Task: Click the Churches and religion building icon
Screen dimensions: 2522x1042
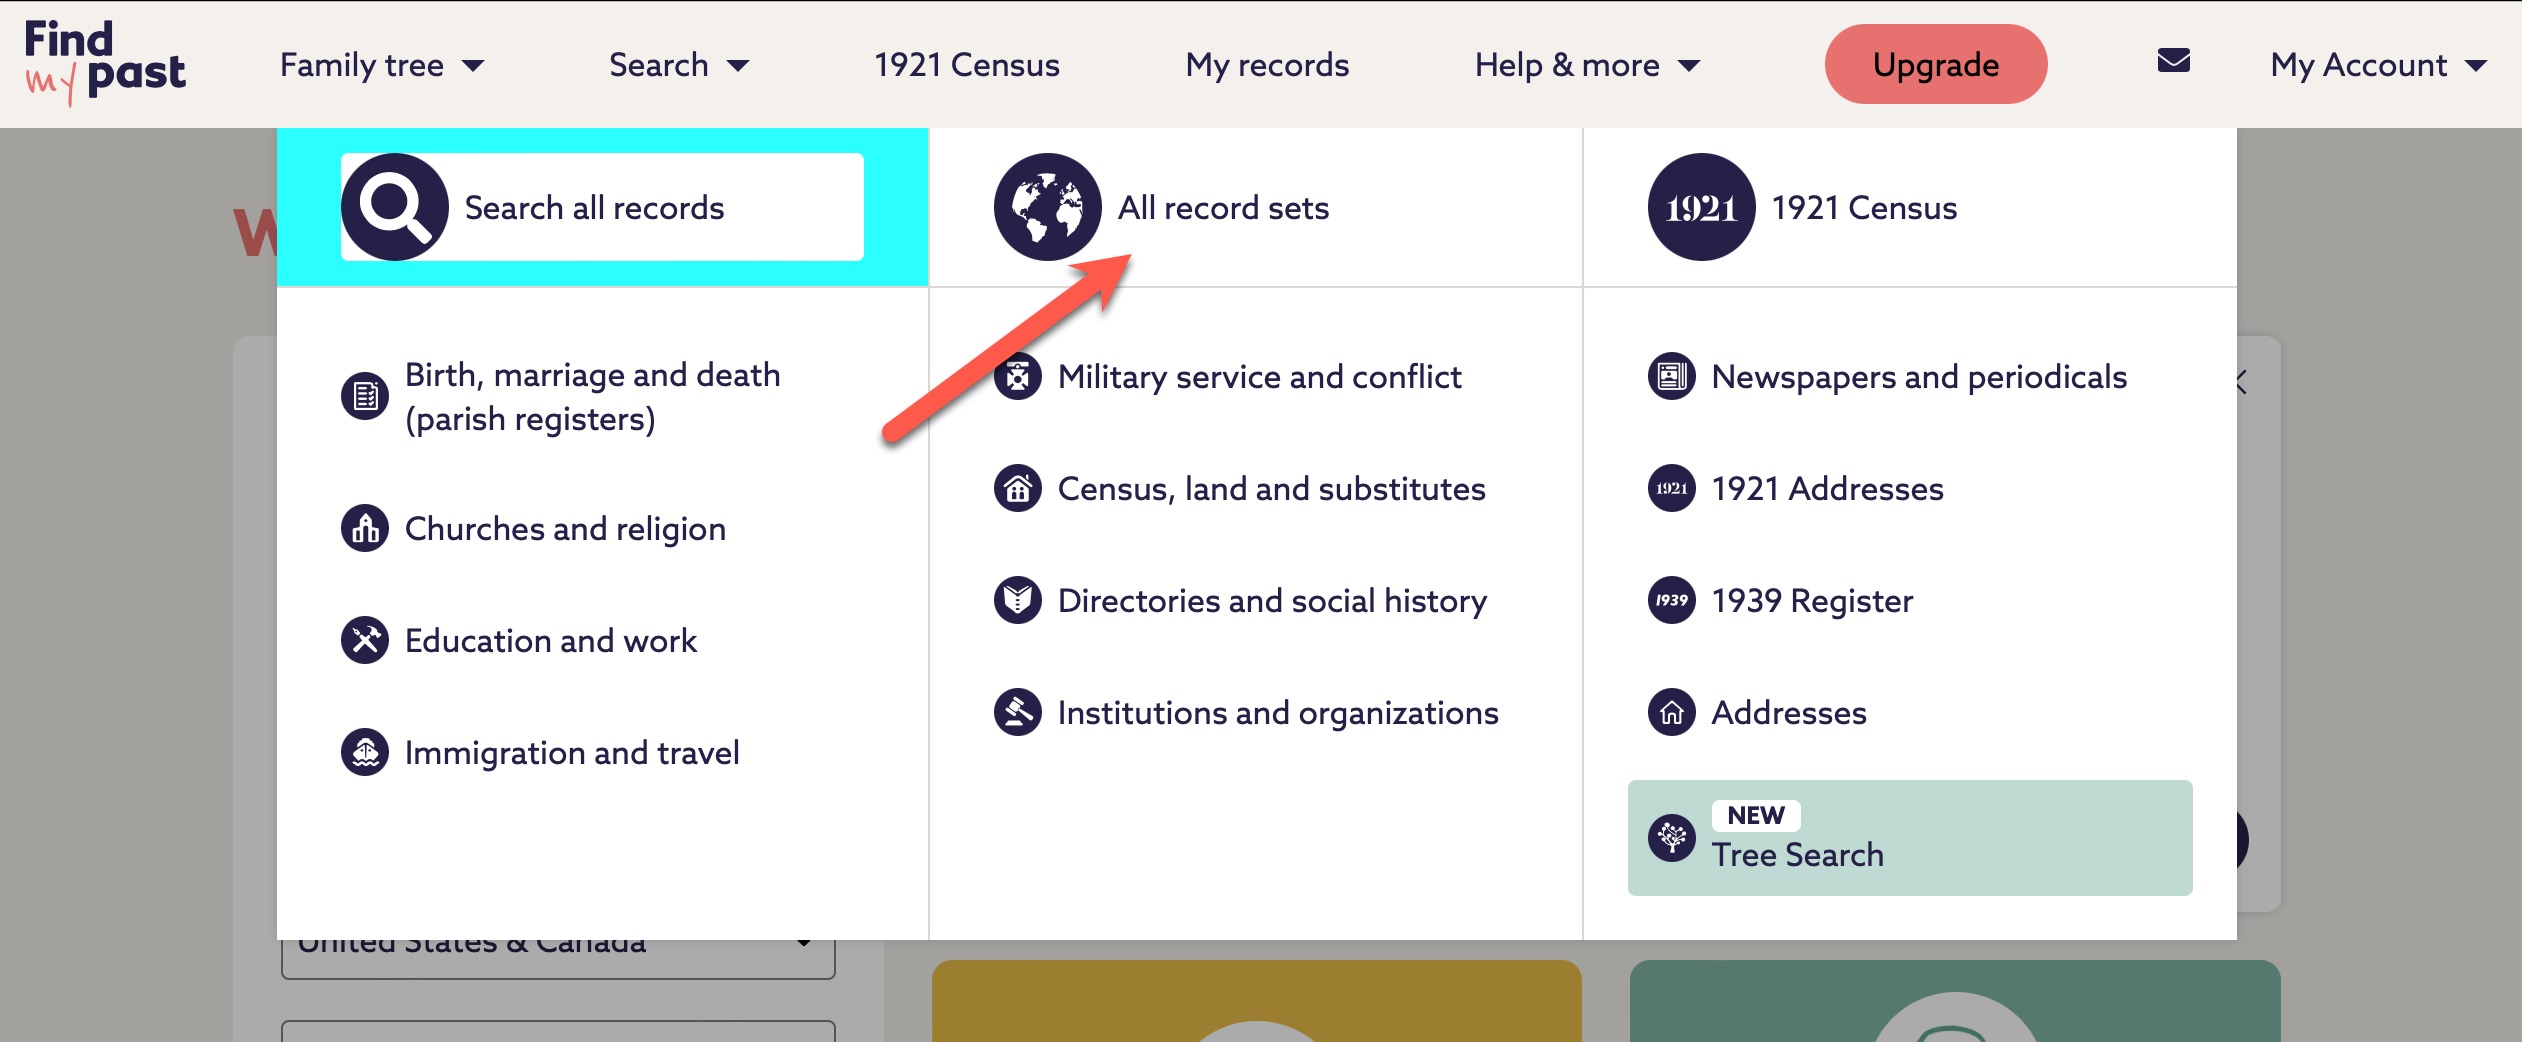Action: click(x=366, y=528)
